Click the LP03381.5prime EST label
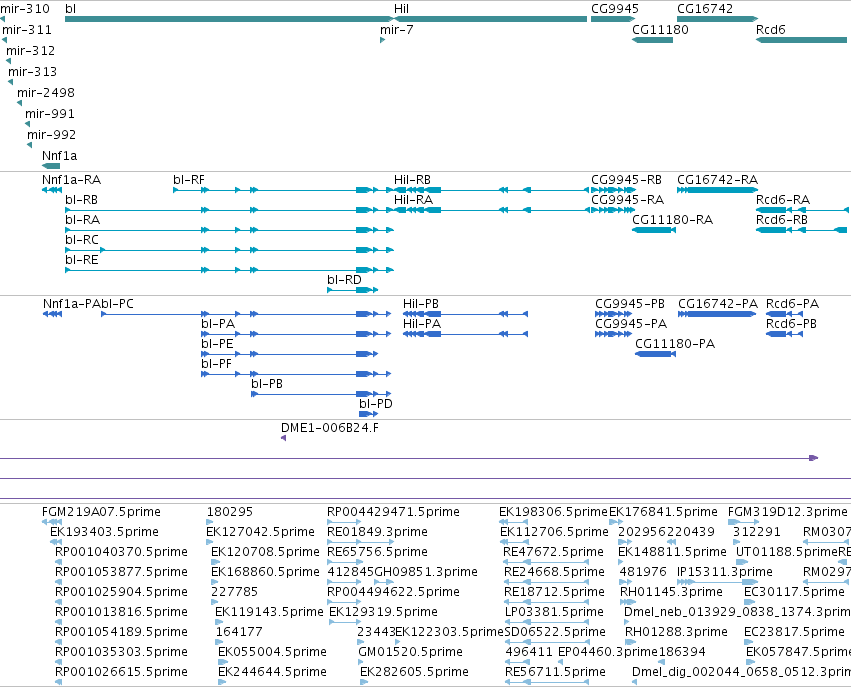This screenshot has width=851, height=687. [x=554, y=612]
